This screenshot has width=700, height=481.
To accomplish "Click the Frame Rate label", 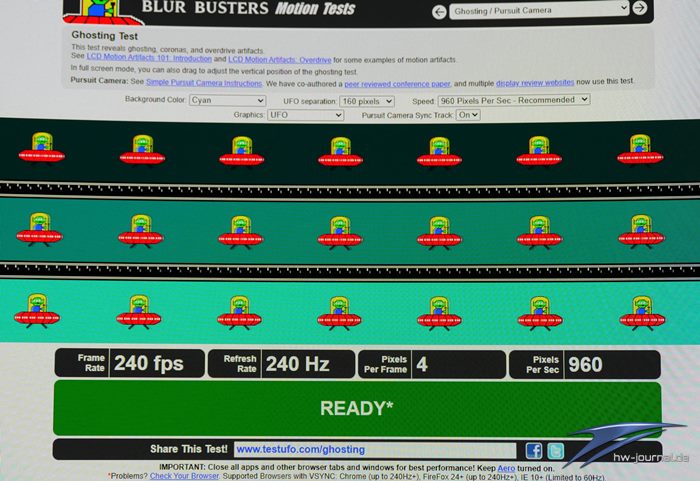I will point(91,363).
